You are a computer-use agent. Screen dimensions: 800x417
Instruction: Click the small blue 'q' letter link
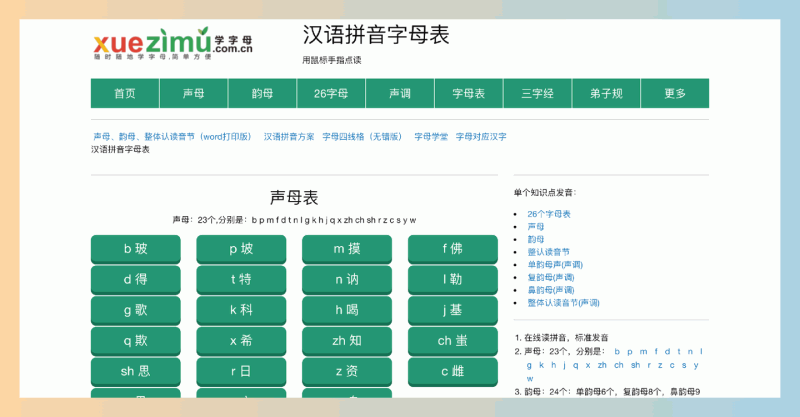(576, 365)
